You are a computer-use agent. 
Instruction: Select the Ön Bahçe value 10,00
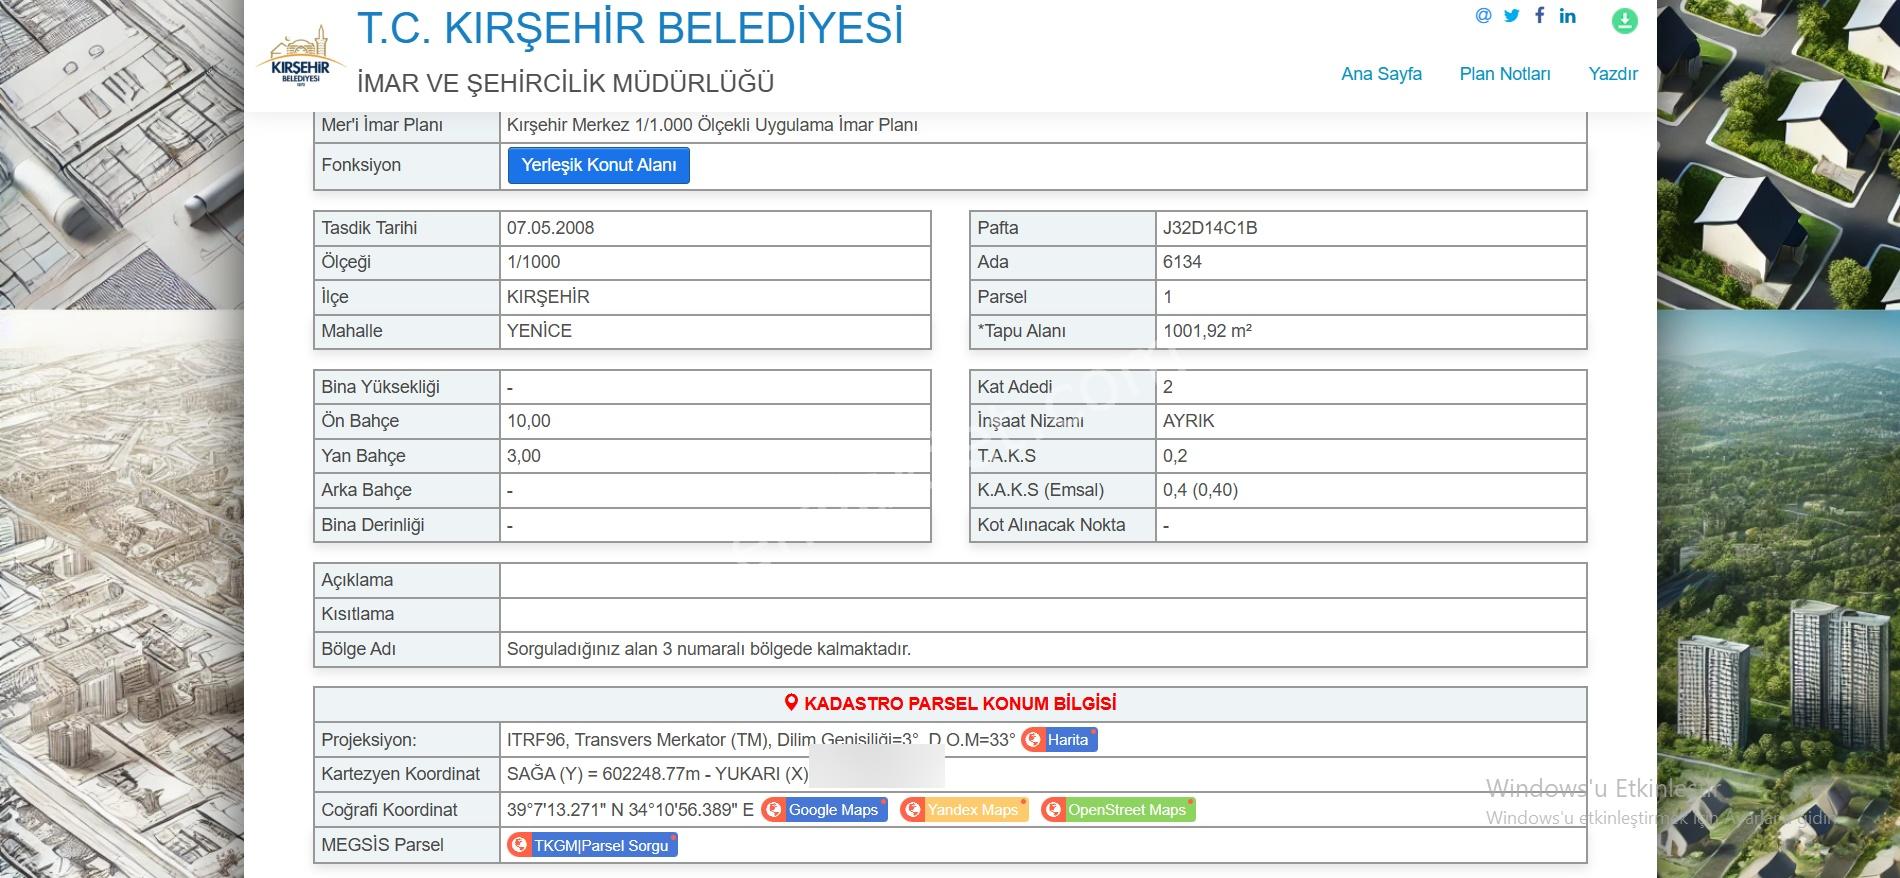point(528,421)
